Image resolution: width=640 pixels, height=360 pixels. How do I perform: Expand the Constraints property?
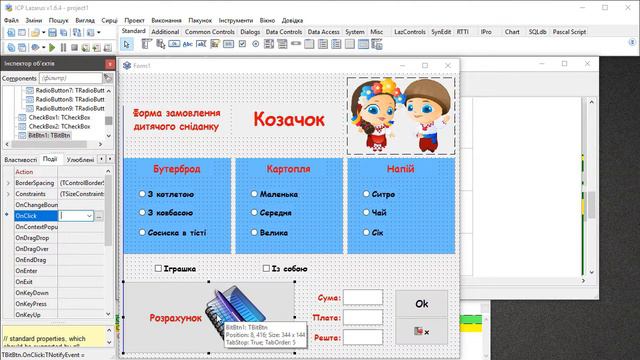[8, 194]
